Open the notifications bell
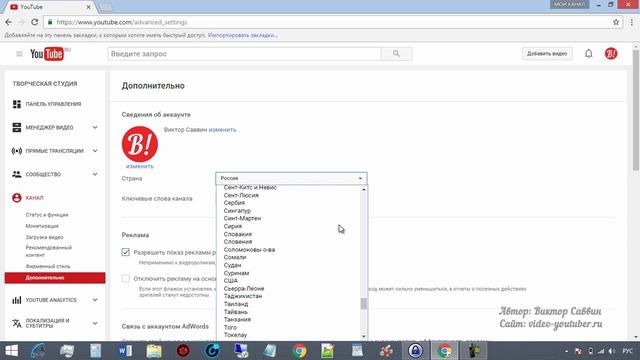Screen dimensions: 640x360 589,53
